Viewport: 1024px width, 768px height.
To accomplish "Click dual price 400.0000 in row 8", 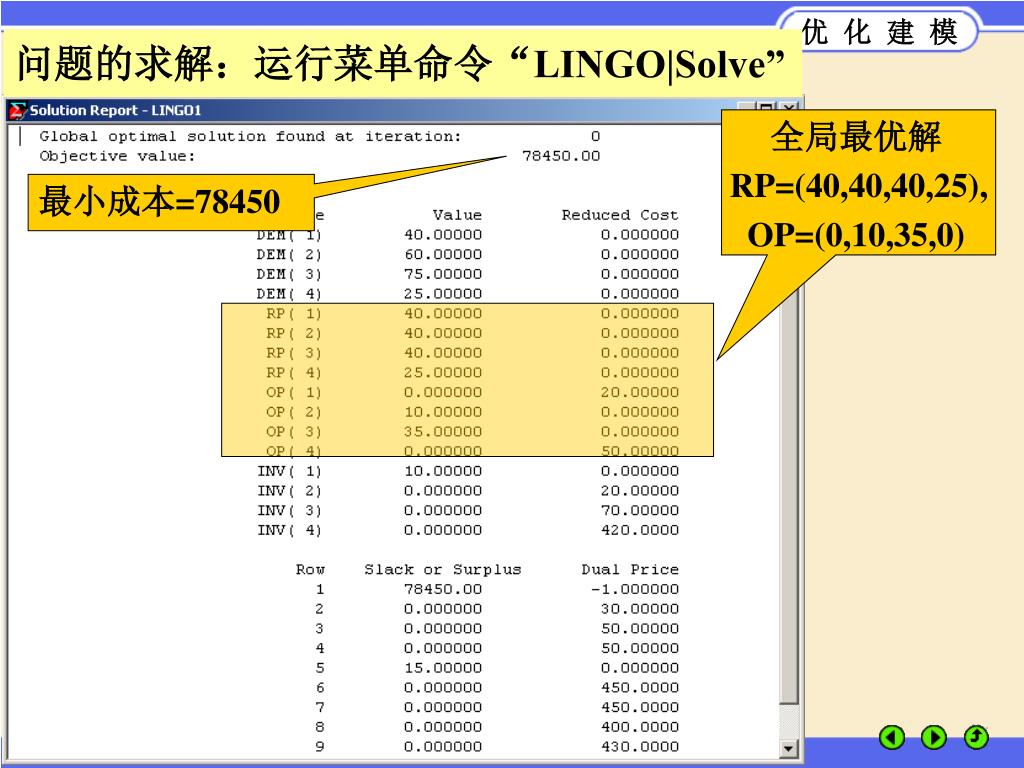I will coord(640,727).
